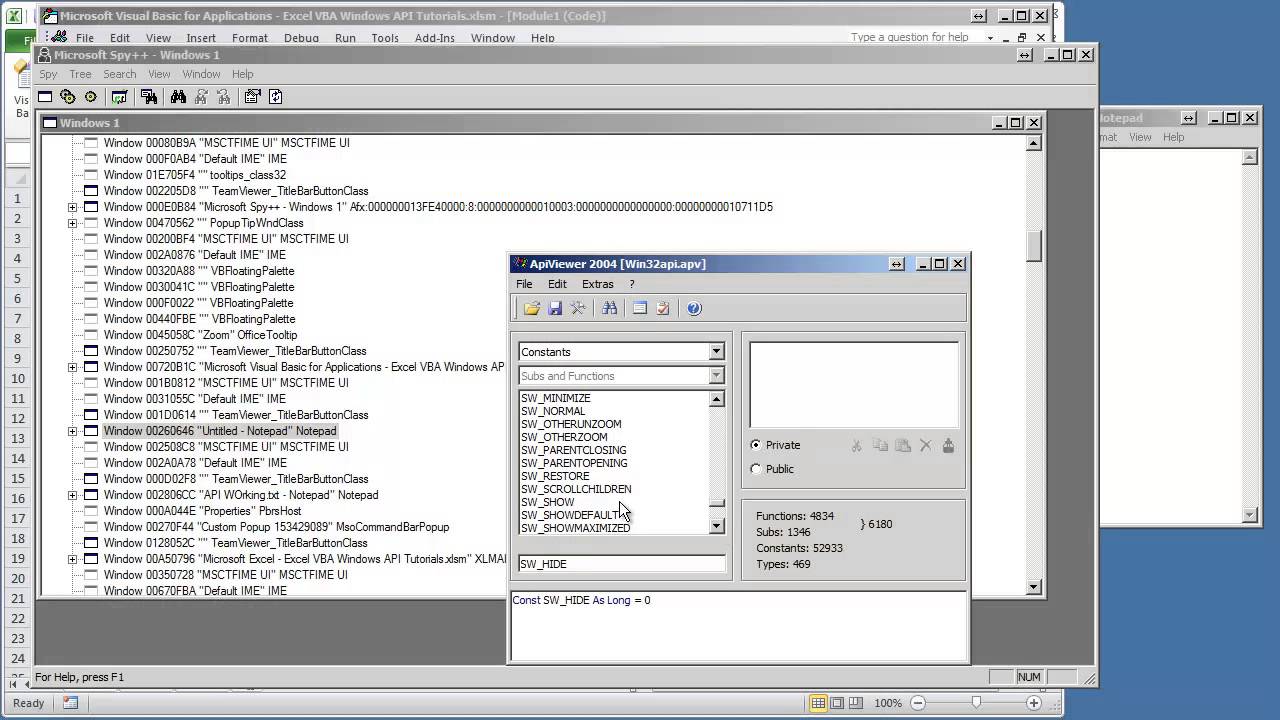Click the ApiViewer copy icon

880,446
